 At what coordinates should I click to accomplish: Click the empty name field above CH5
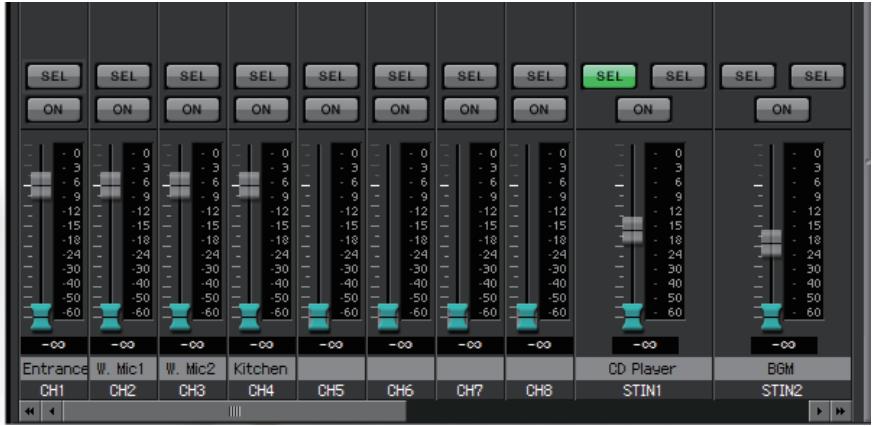point(331,369)
